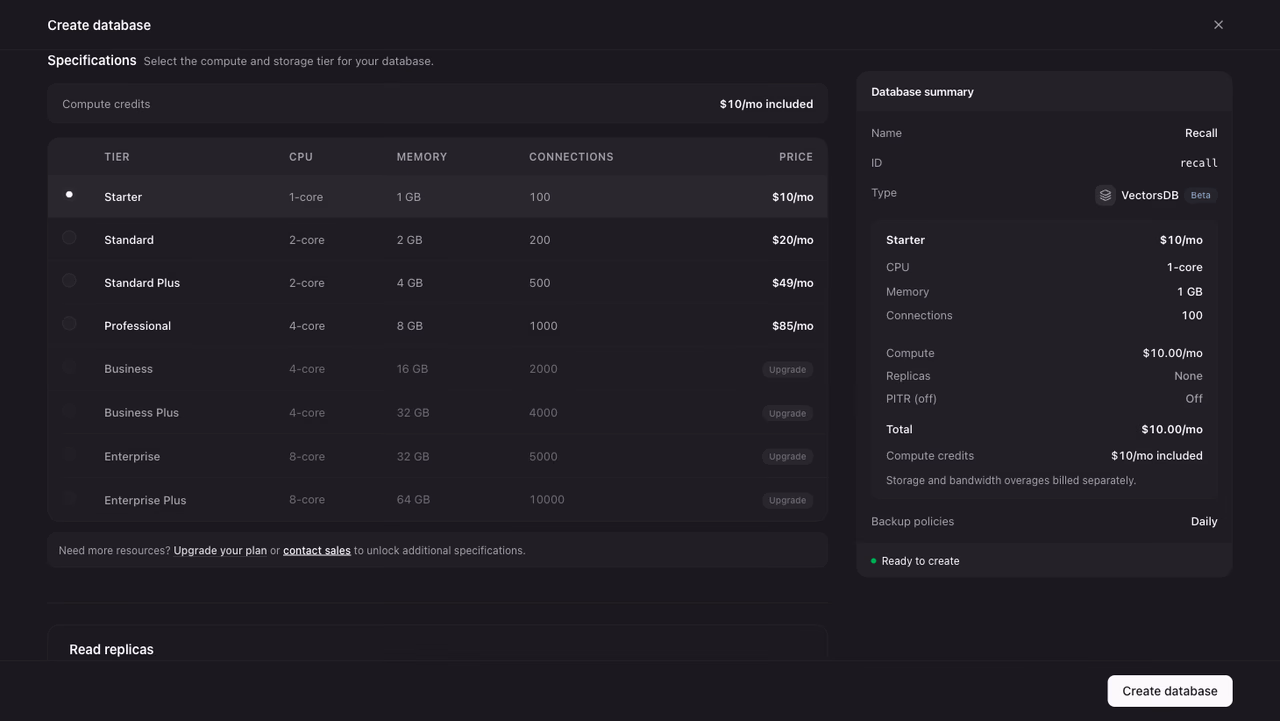The height and width of the screenshot is (721, 1280).
Task: Click Upgrade badge for Business Plus tier
Action: tap(787, 413)
